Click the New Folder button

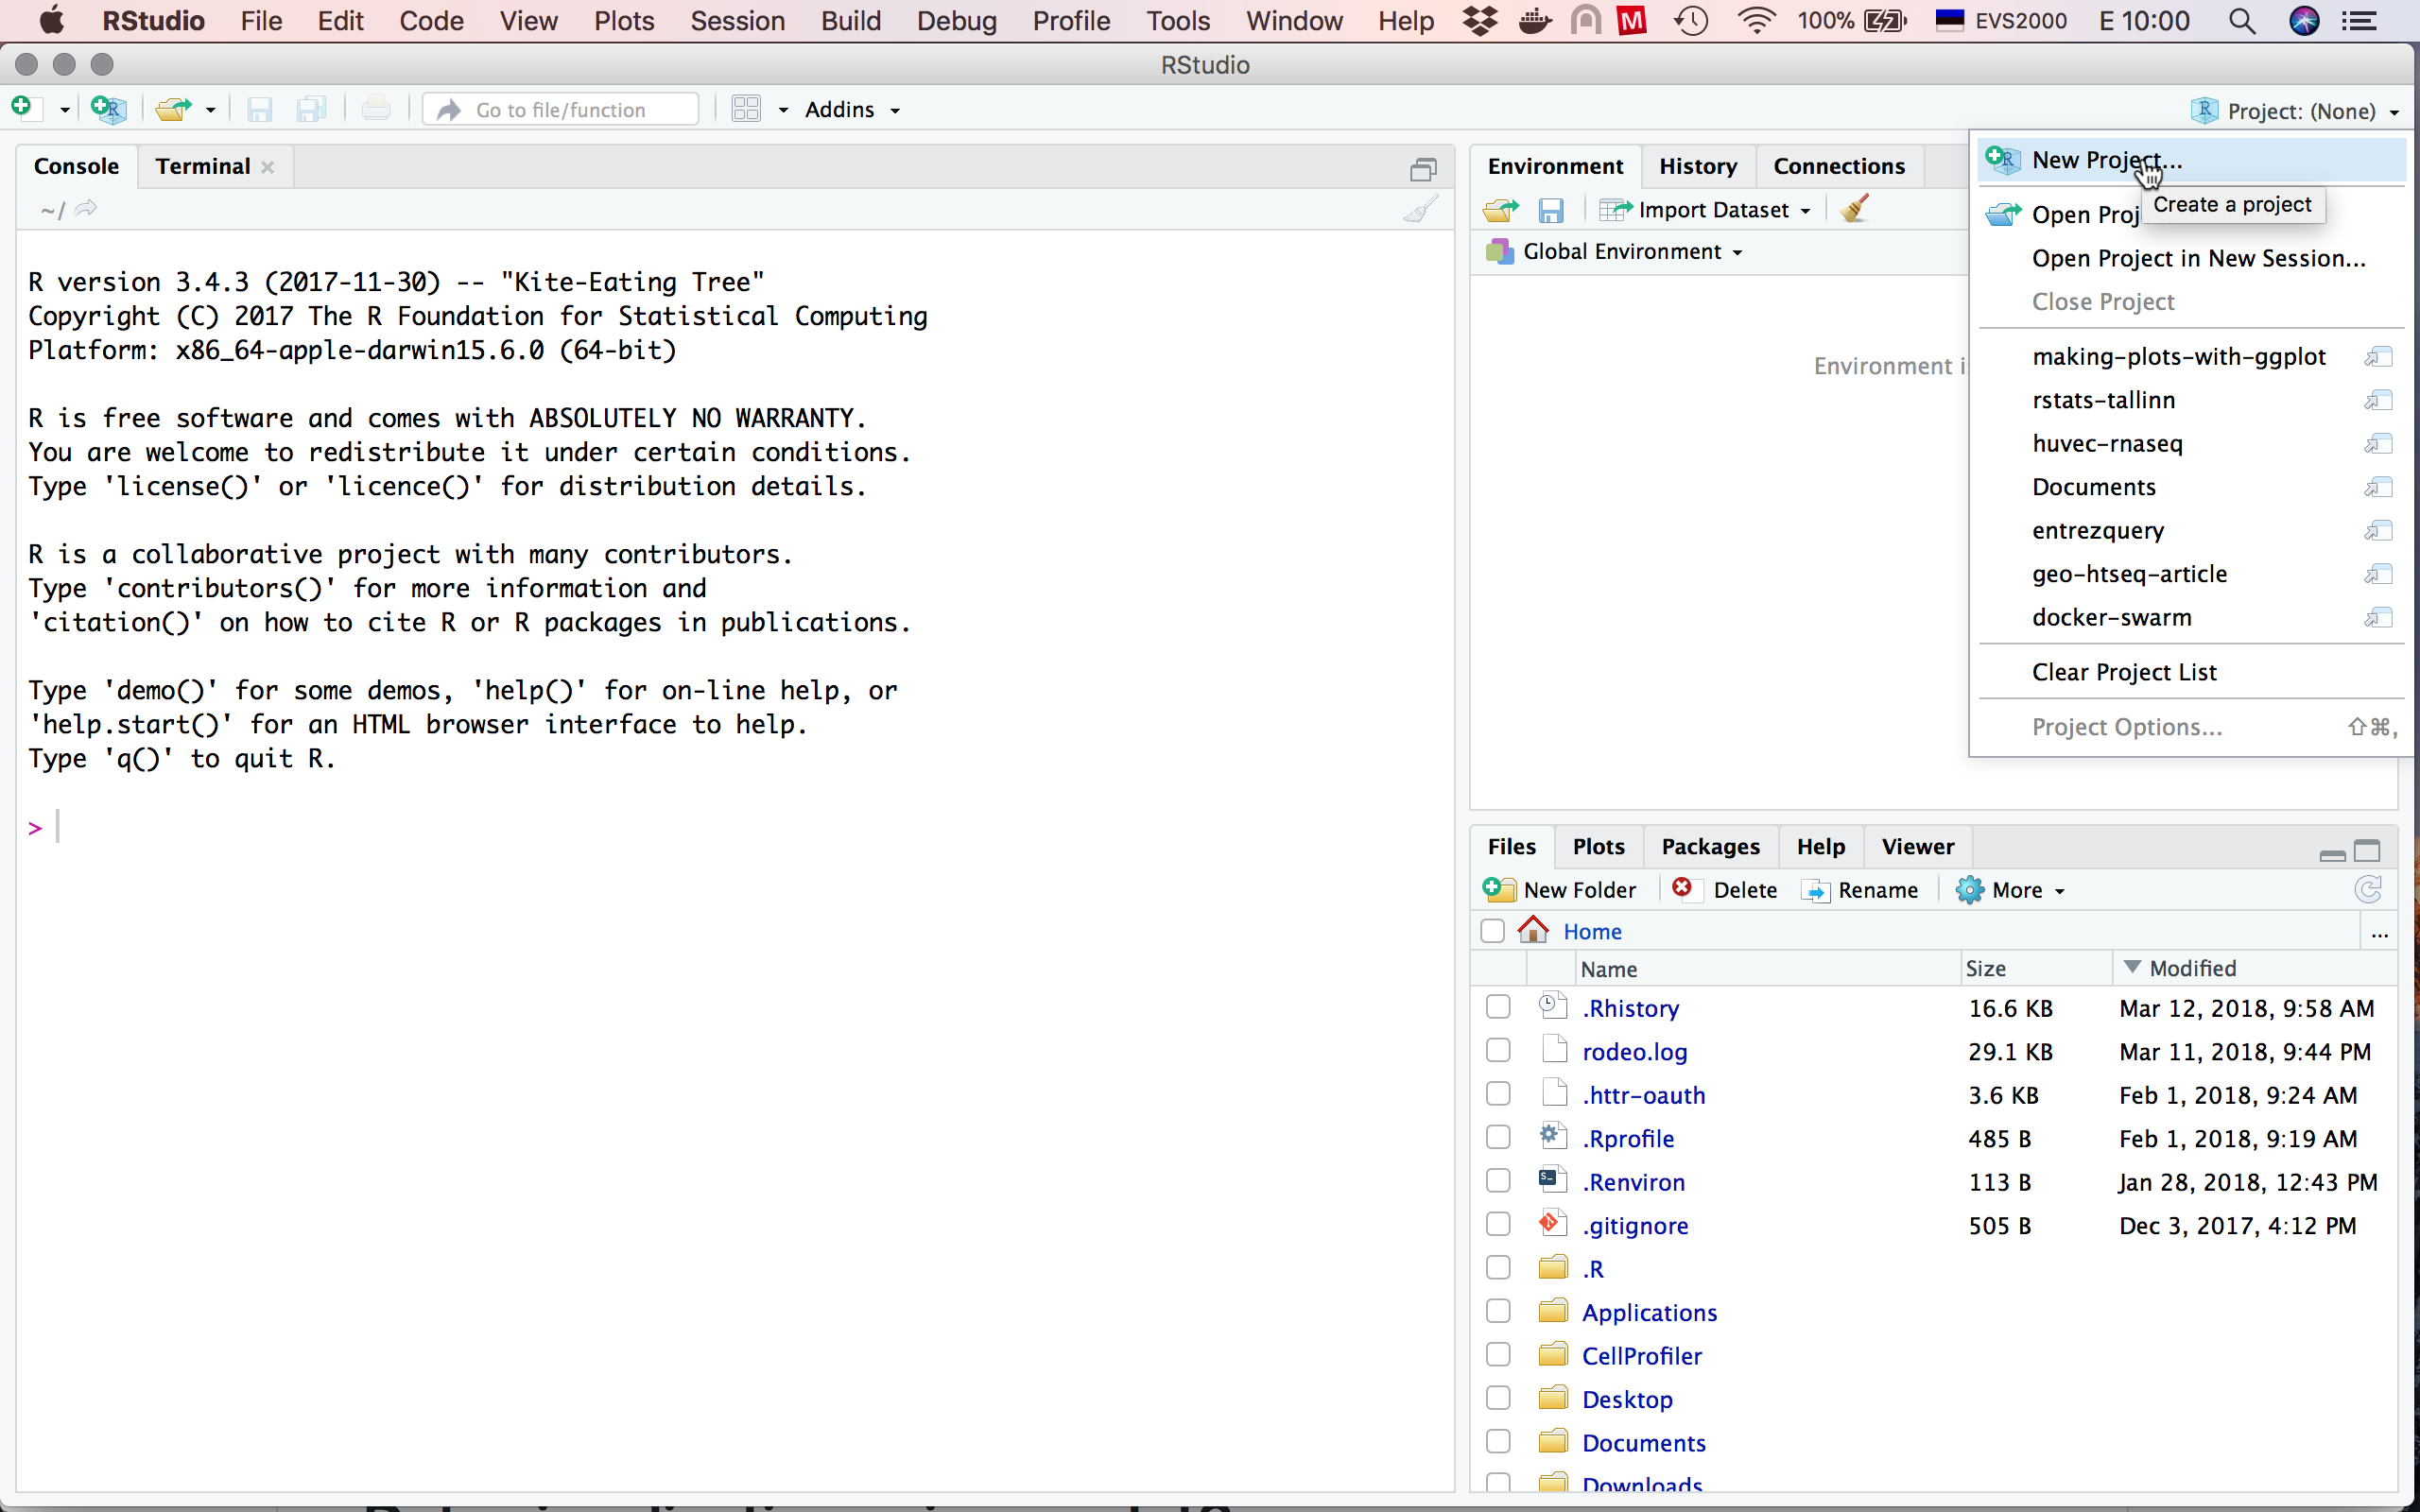pyautogui.click(x=1560, y=889)
